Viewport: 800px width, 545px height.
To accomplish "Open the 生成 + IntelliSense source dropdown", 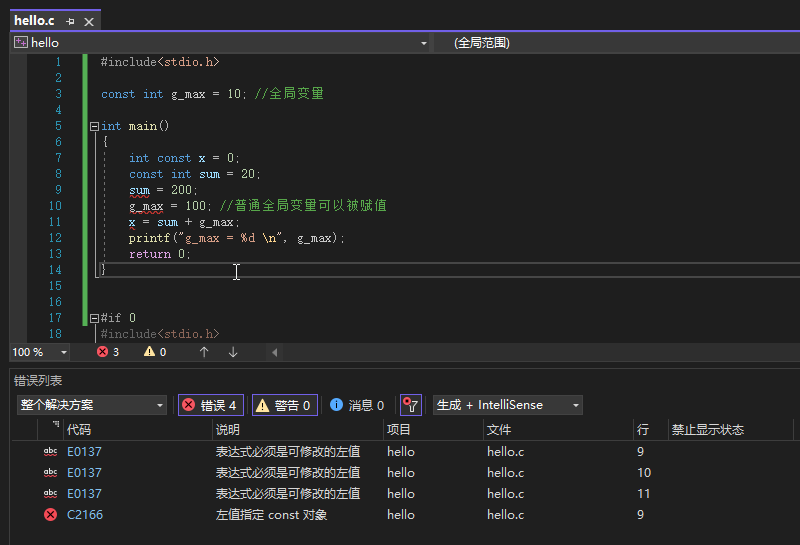I will 508,405.
